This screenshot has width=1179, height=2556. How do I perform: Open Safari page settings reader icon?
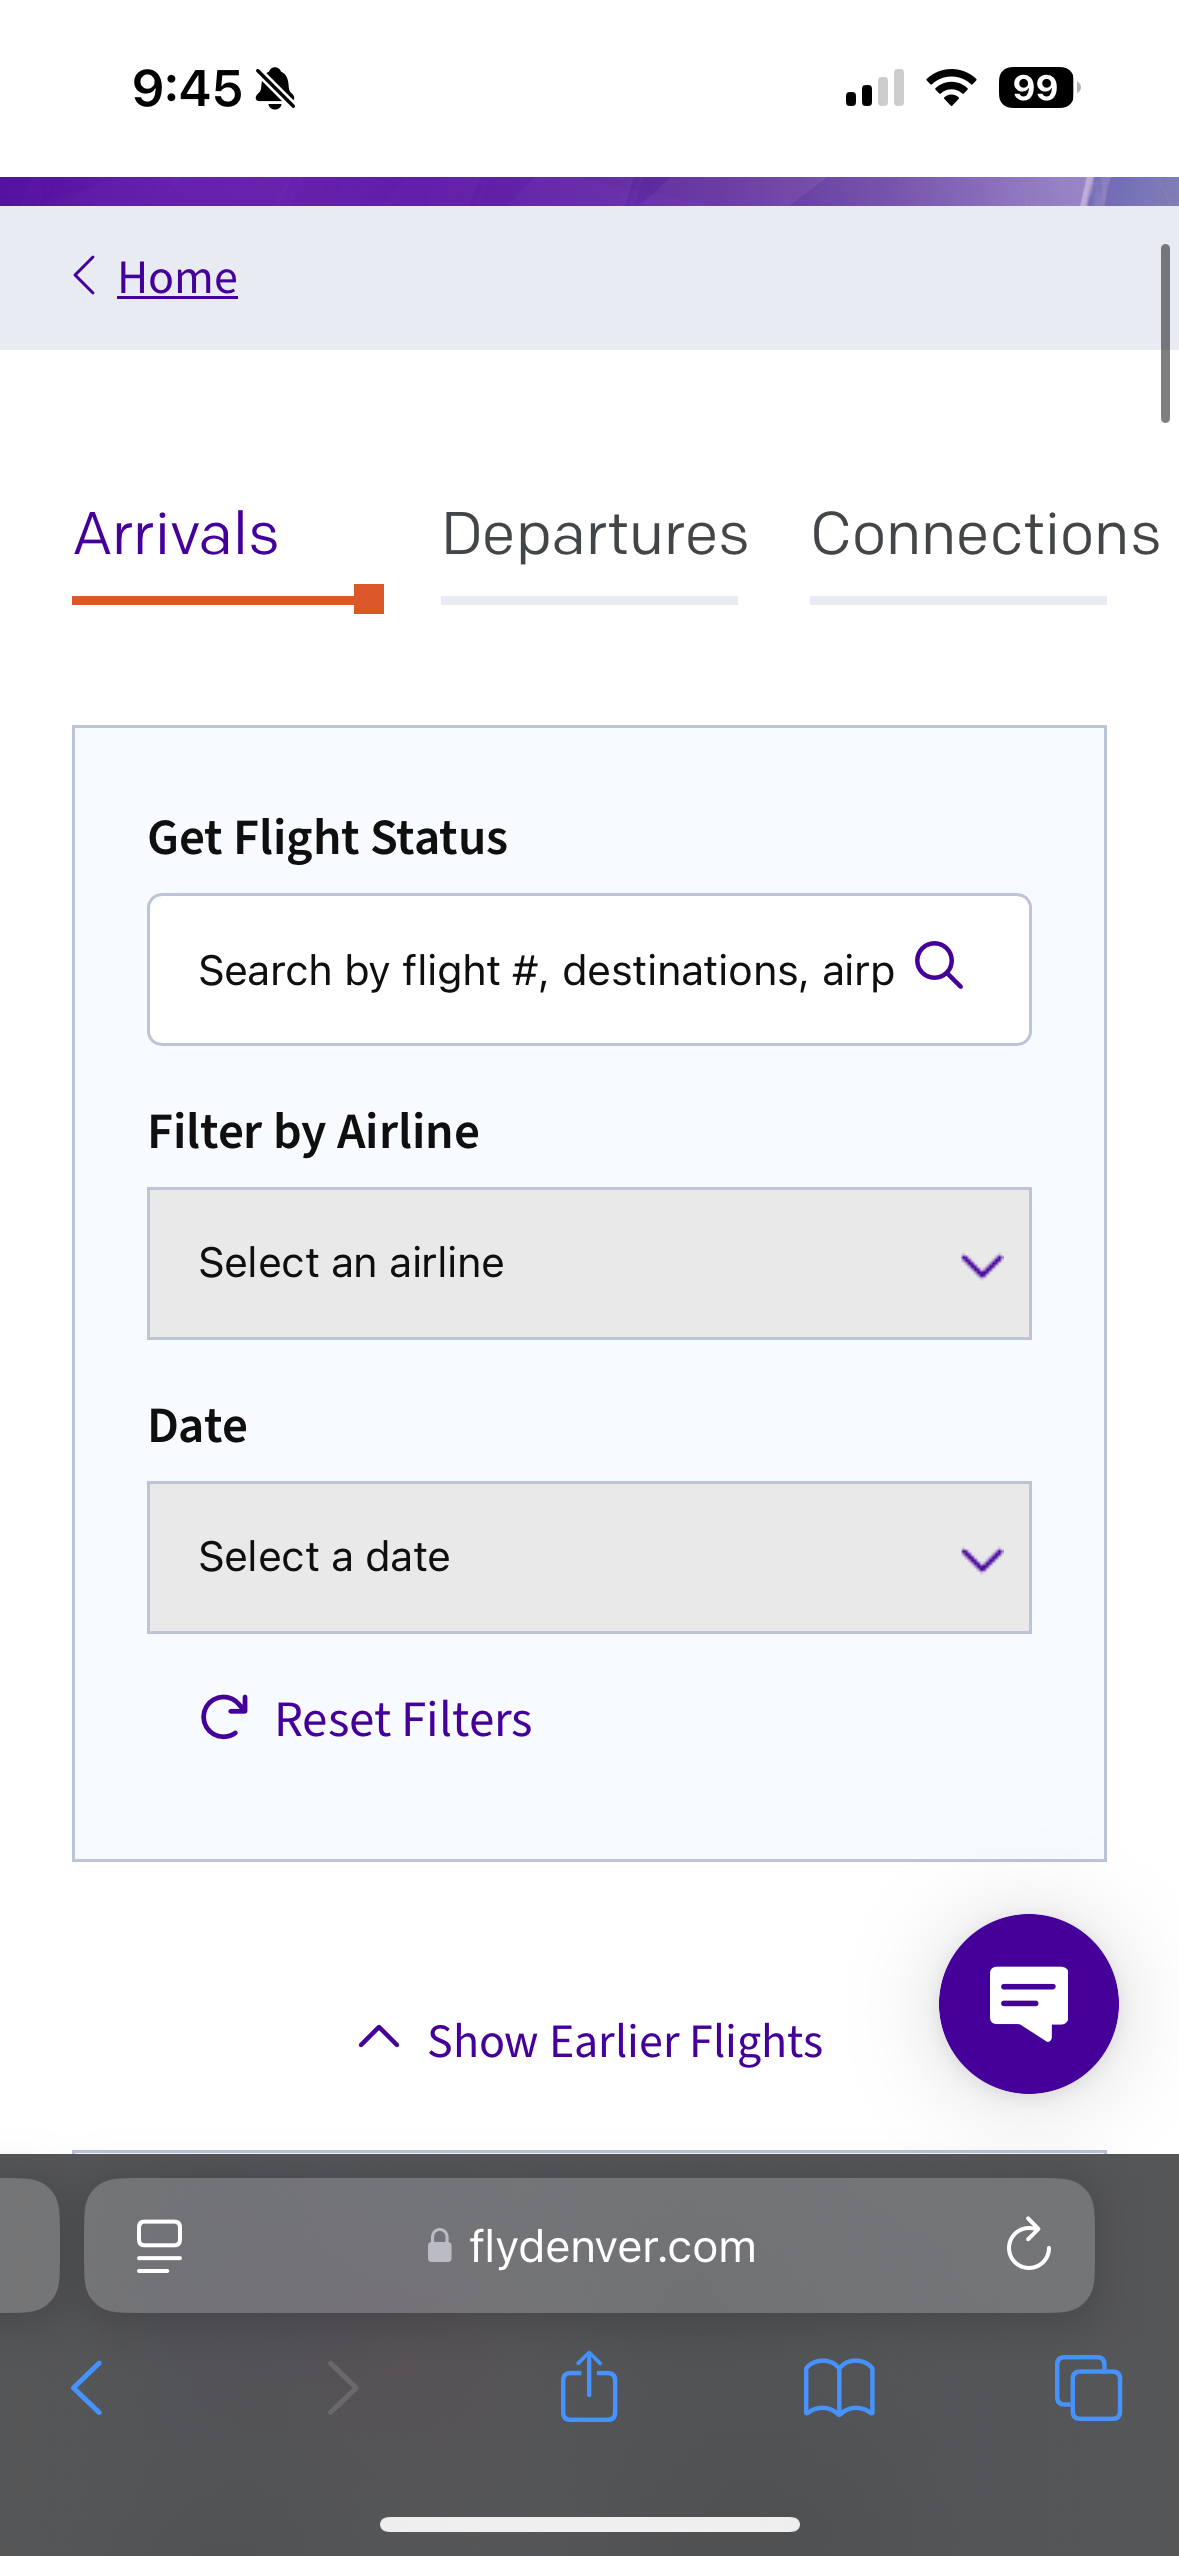(x=159, y=2246)
